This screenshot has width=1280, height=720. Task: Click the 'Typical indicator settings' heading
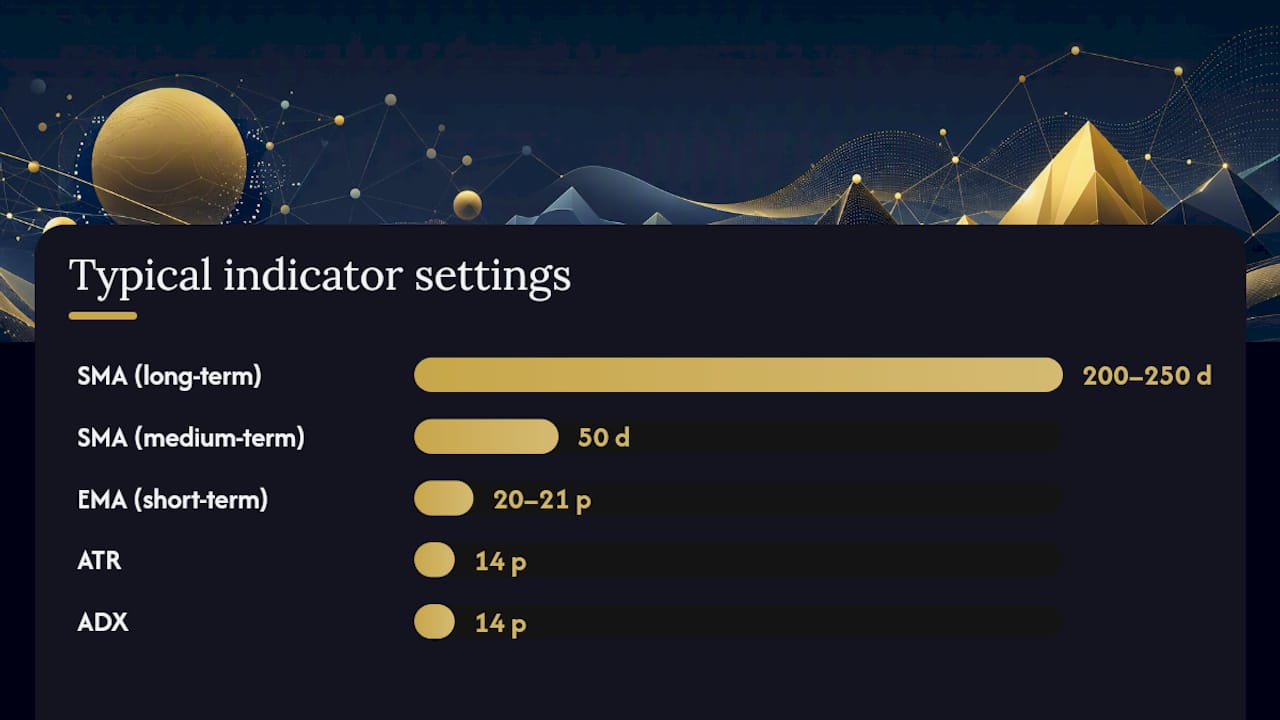(x=320, y=275)
